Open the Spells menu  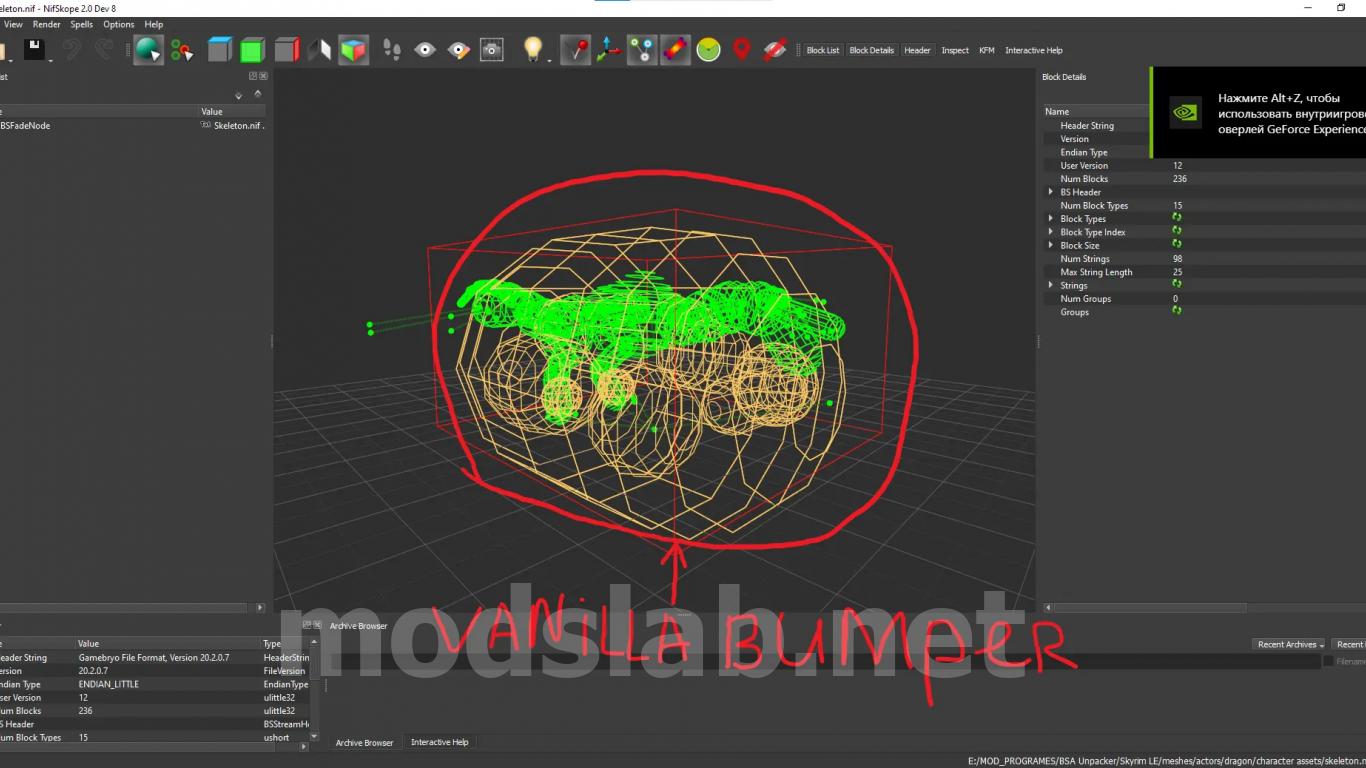click(82, 24)
